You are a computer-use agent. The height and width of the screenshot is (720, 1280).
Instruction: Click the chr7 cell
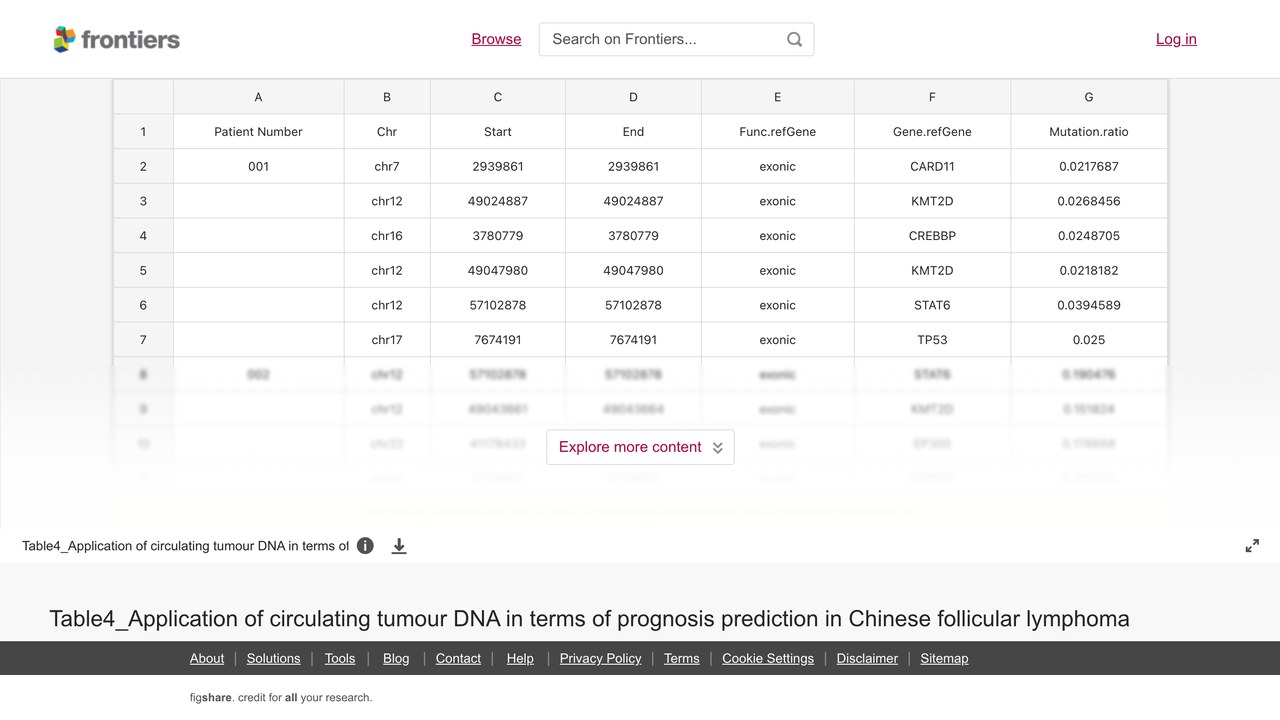pyautogui.click(x=387, y=167)
